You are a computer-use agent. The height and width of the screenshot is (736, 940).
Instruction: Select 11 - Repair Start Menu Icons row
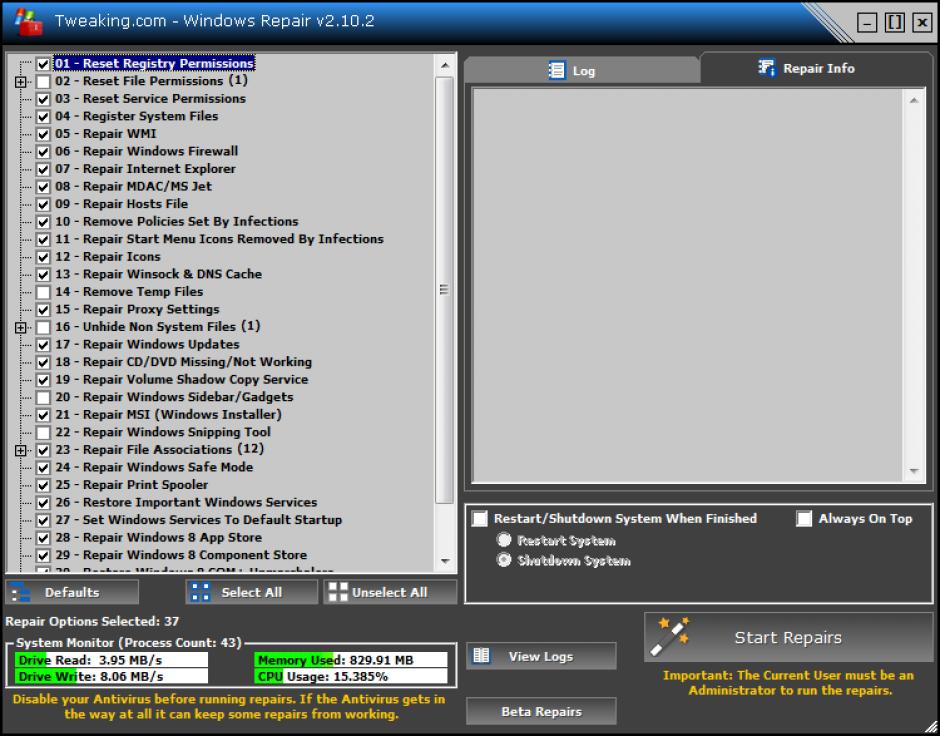[219, 239]
